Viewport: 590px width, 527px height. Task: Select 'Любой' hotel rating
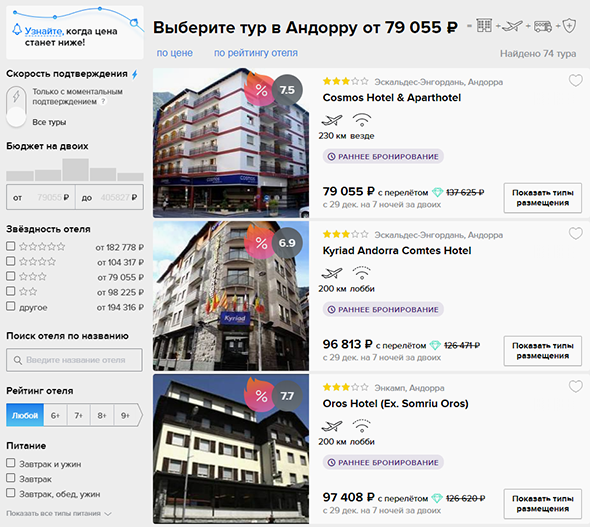[x=25, y=415]
